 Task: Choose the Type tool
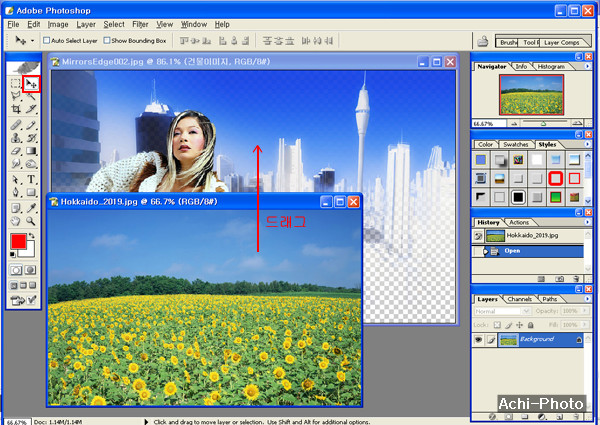[x=31, y=180]
